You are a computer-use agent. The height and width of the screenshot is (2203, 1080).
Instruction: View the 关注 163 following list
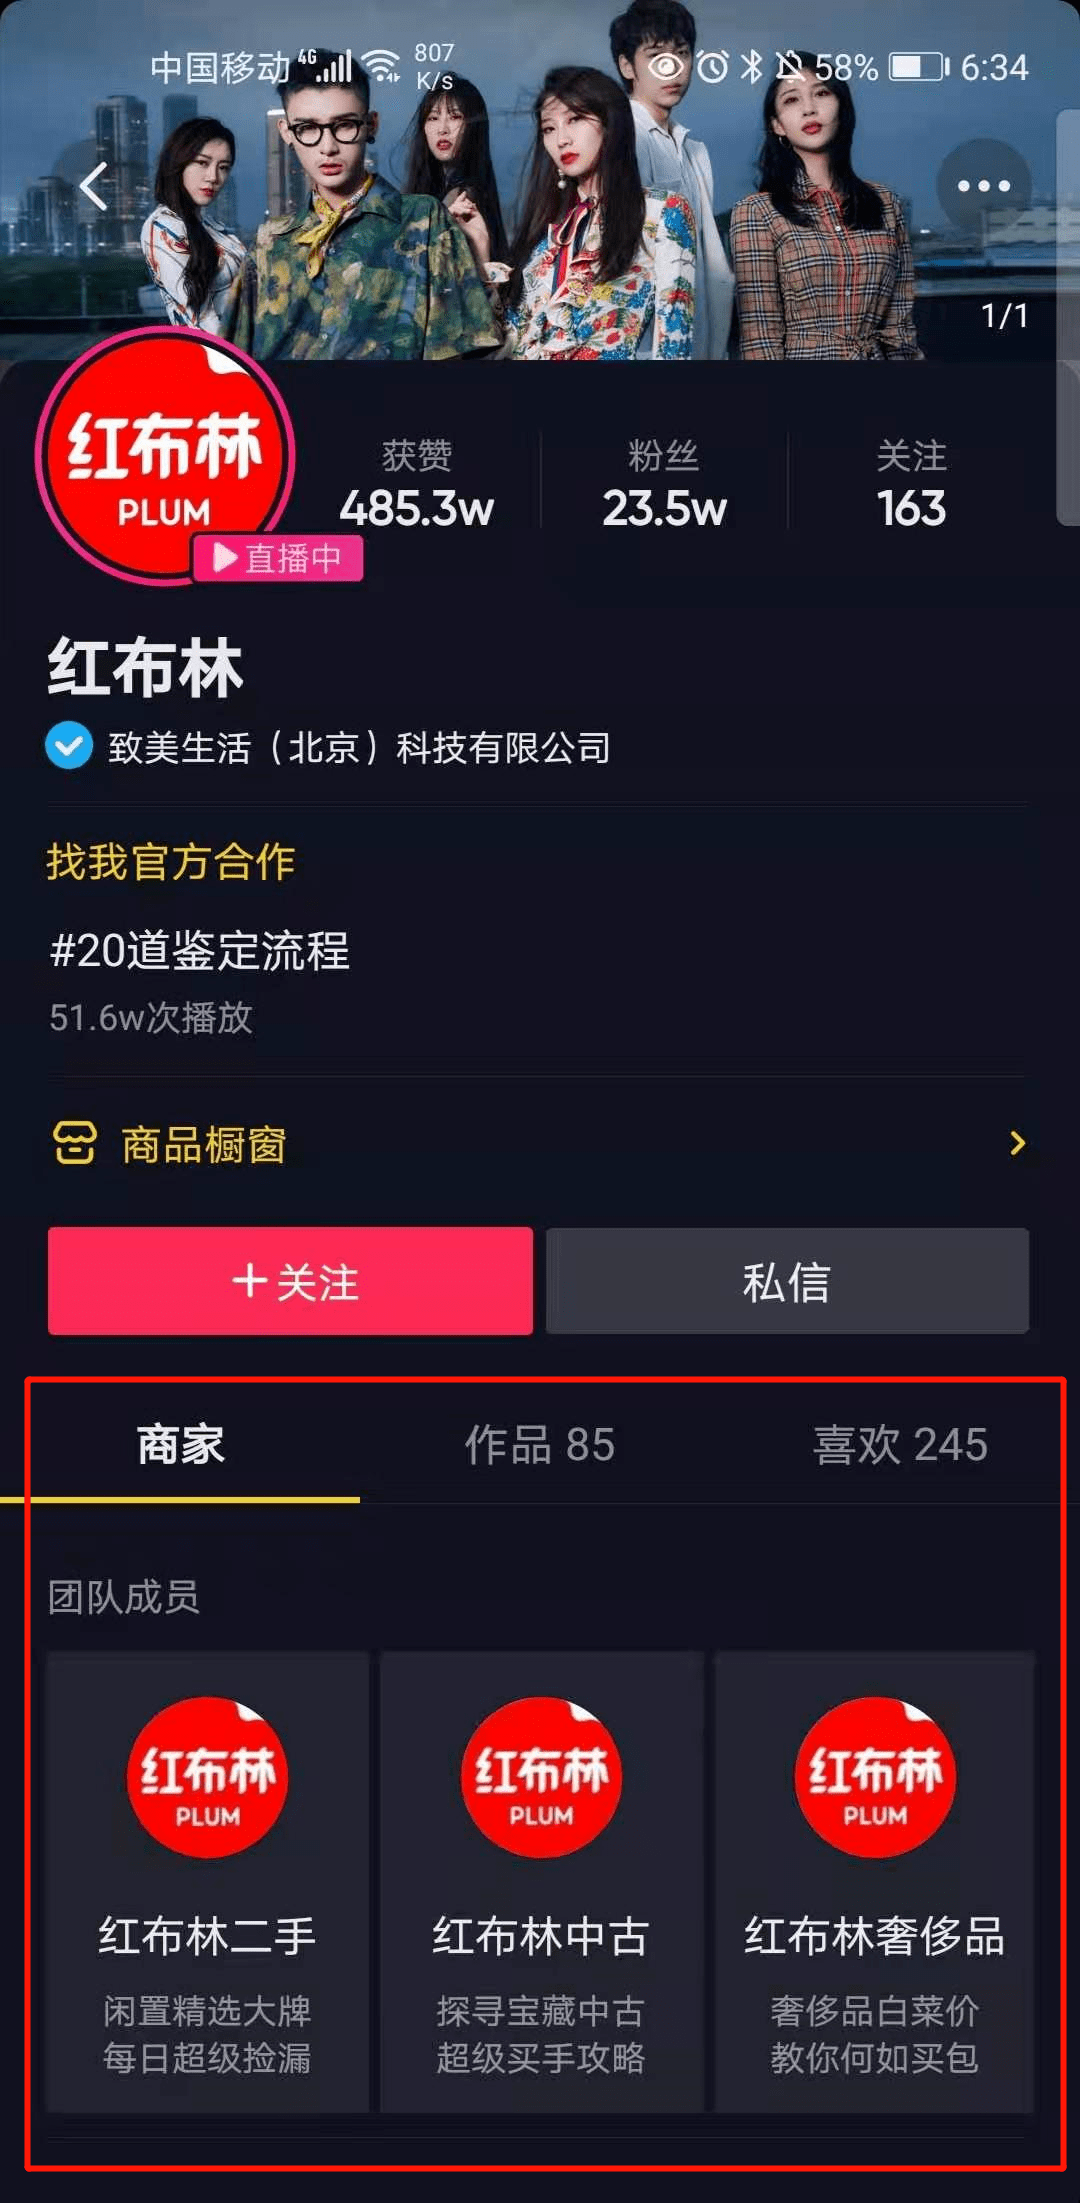(911, 483)
